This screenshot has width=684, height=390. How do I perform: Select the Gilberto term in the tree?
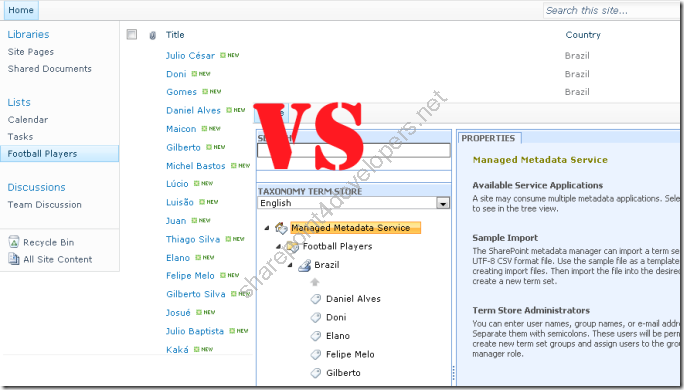(343, 373)
